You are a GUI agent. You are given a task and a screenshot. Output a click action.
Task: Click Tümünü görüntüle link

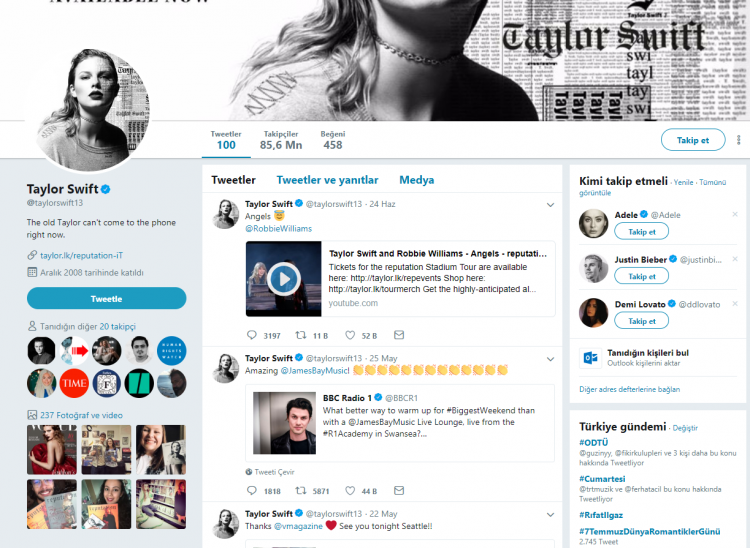pos(652,187)
